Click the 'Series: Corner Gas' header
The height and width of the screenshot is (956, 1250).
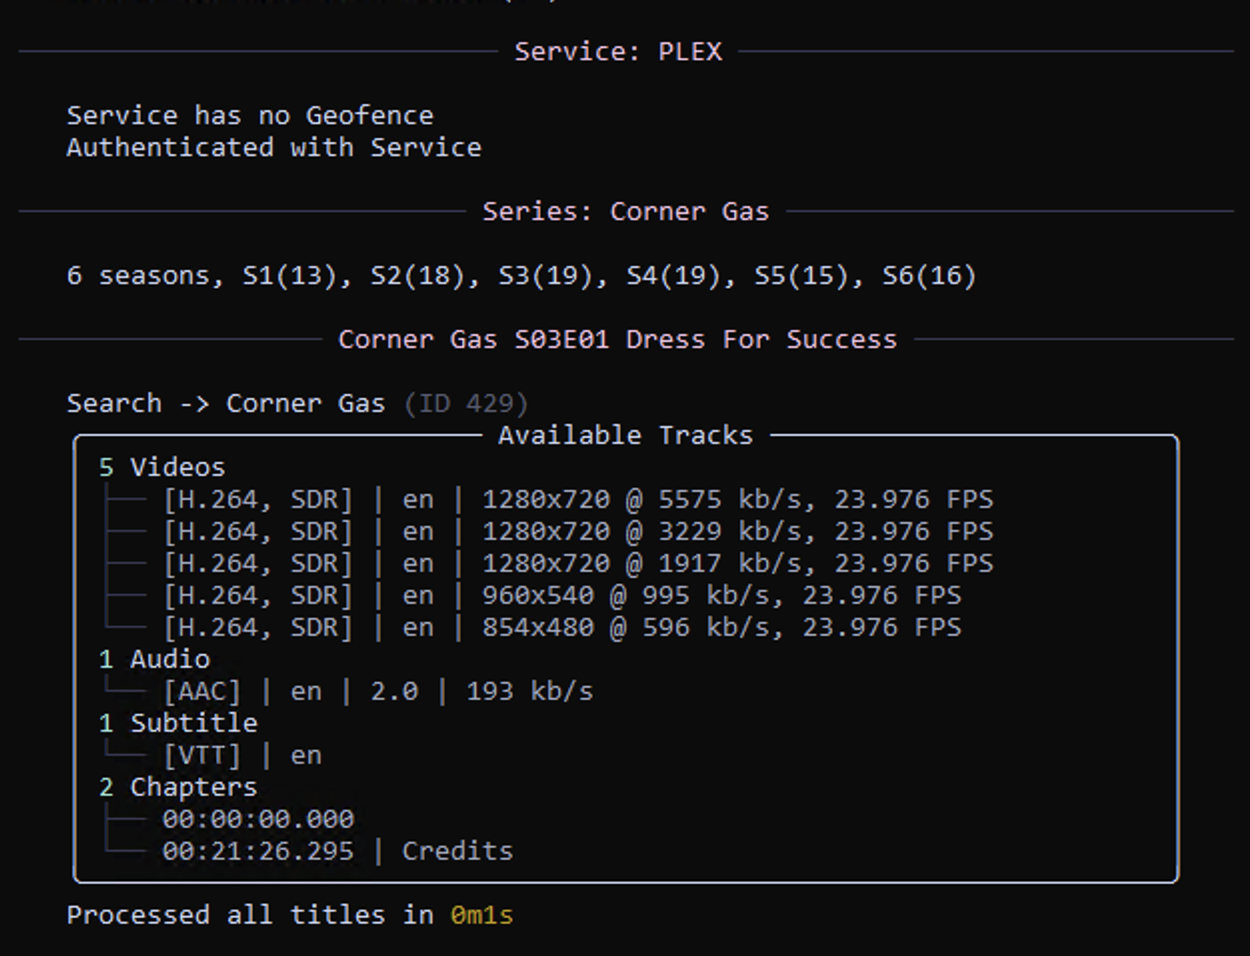click(x=625, y=212)
